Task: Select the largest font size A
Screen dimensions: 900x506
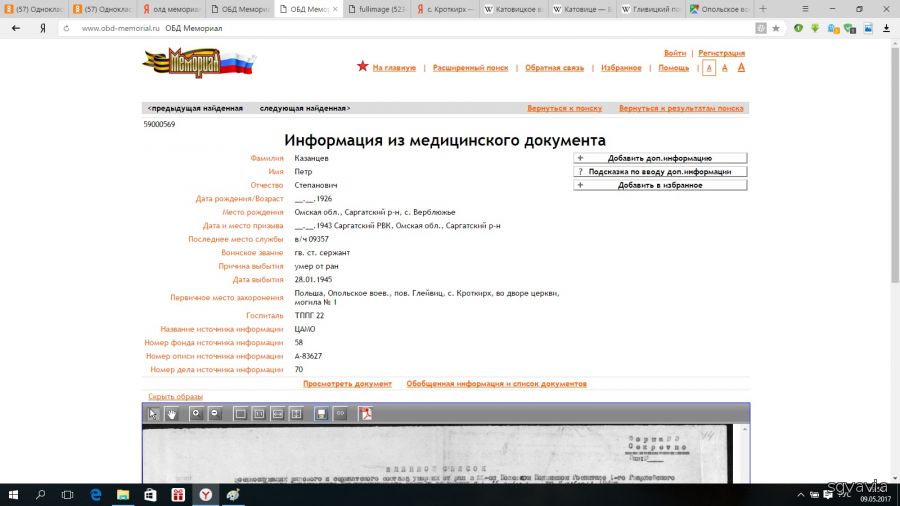Action: [742, 67]
